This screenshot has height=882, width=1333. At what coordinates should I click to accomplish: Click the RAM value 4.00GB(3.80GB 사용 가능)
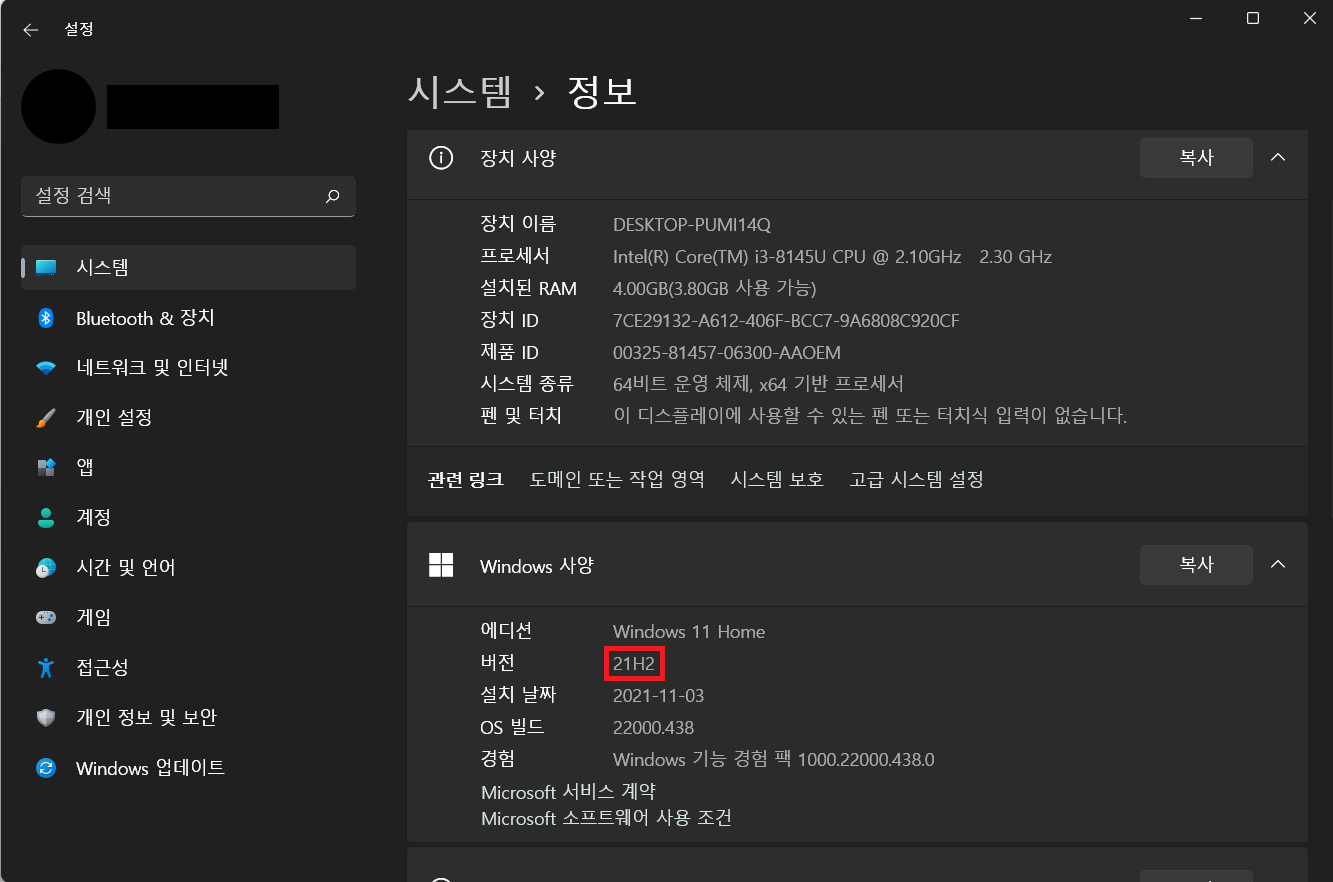pyautogui.click(x=715, y=289)
